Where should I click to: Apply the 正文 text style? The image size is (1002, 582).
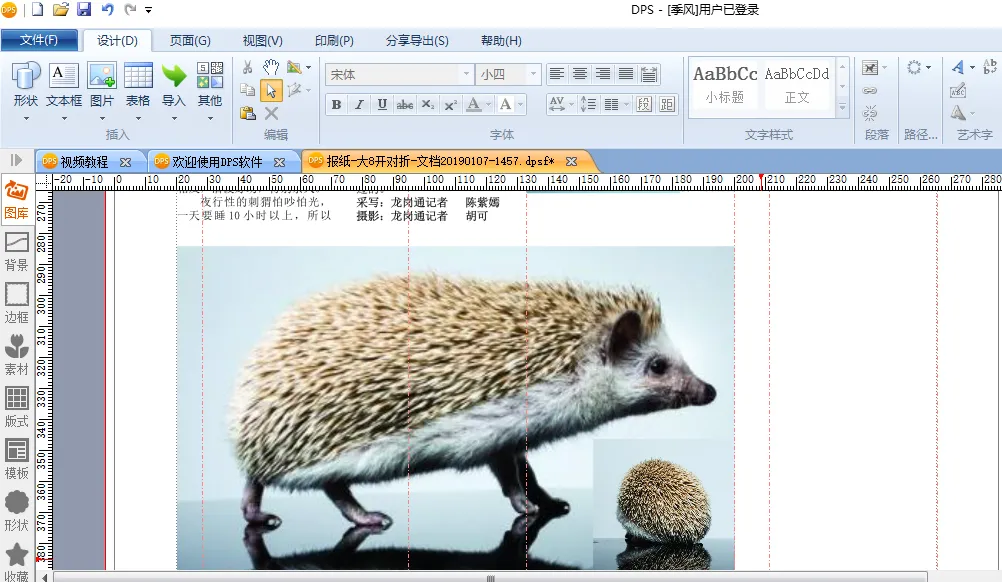tap(797, 85)
